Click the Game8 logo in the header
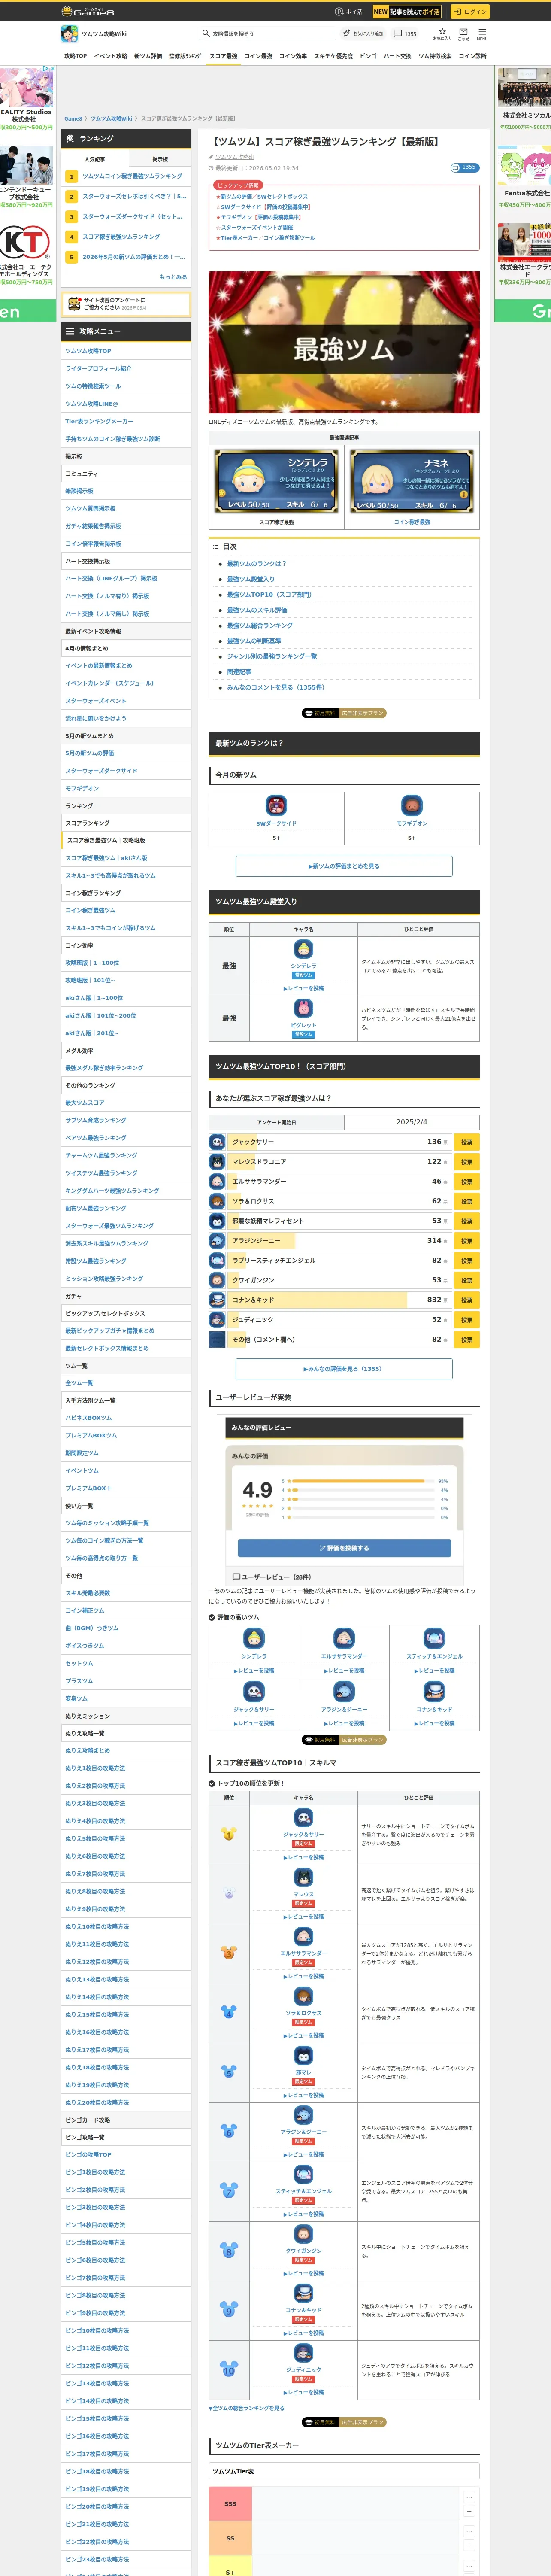This screenshot has width=551, height=2576. [x=88, y=12]
